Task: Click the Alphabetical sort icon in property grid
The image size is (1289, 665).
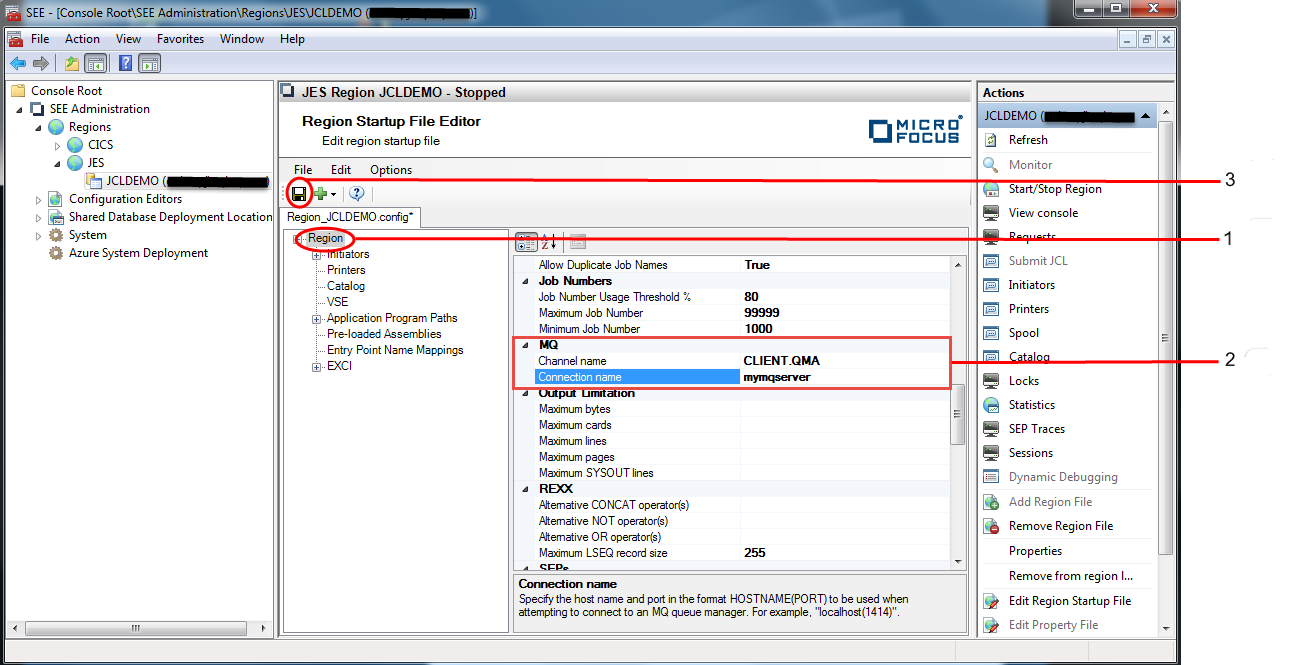Action: 549,242
